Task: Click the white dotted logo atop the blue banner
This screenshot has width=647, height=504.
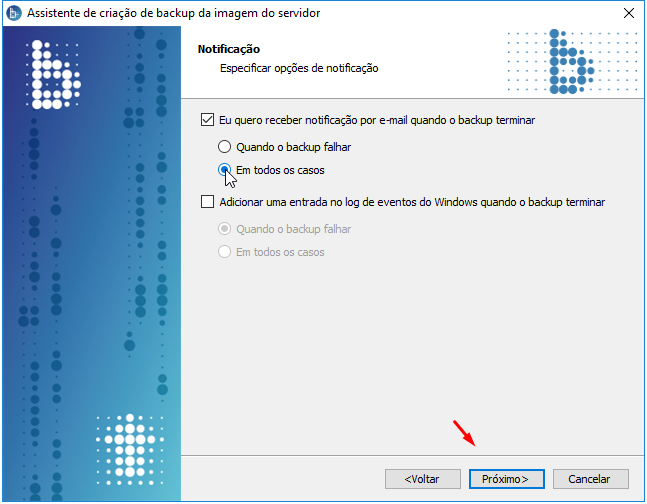Action: 53,75
